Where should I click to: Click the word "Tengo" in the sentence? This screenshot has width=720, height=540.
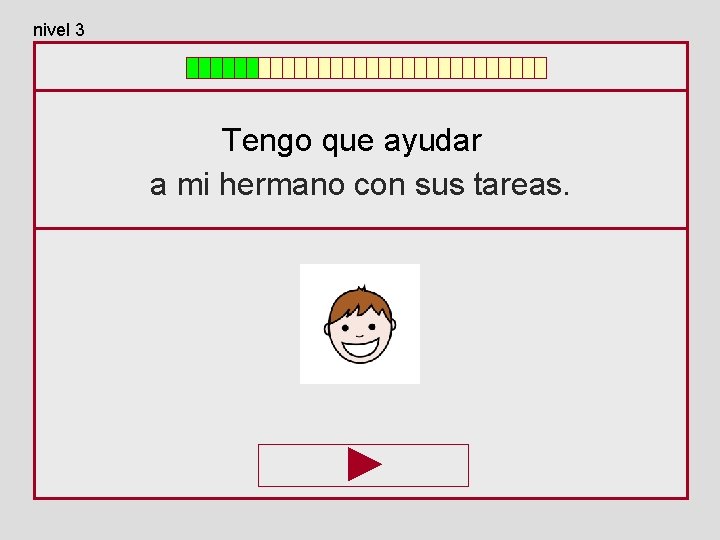[x=267, y=141]
